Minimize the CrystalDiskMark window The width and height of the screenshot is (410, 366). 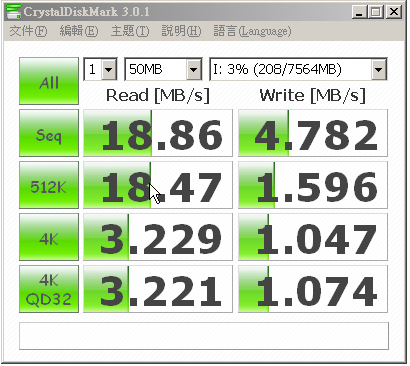tap(359, 12)
